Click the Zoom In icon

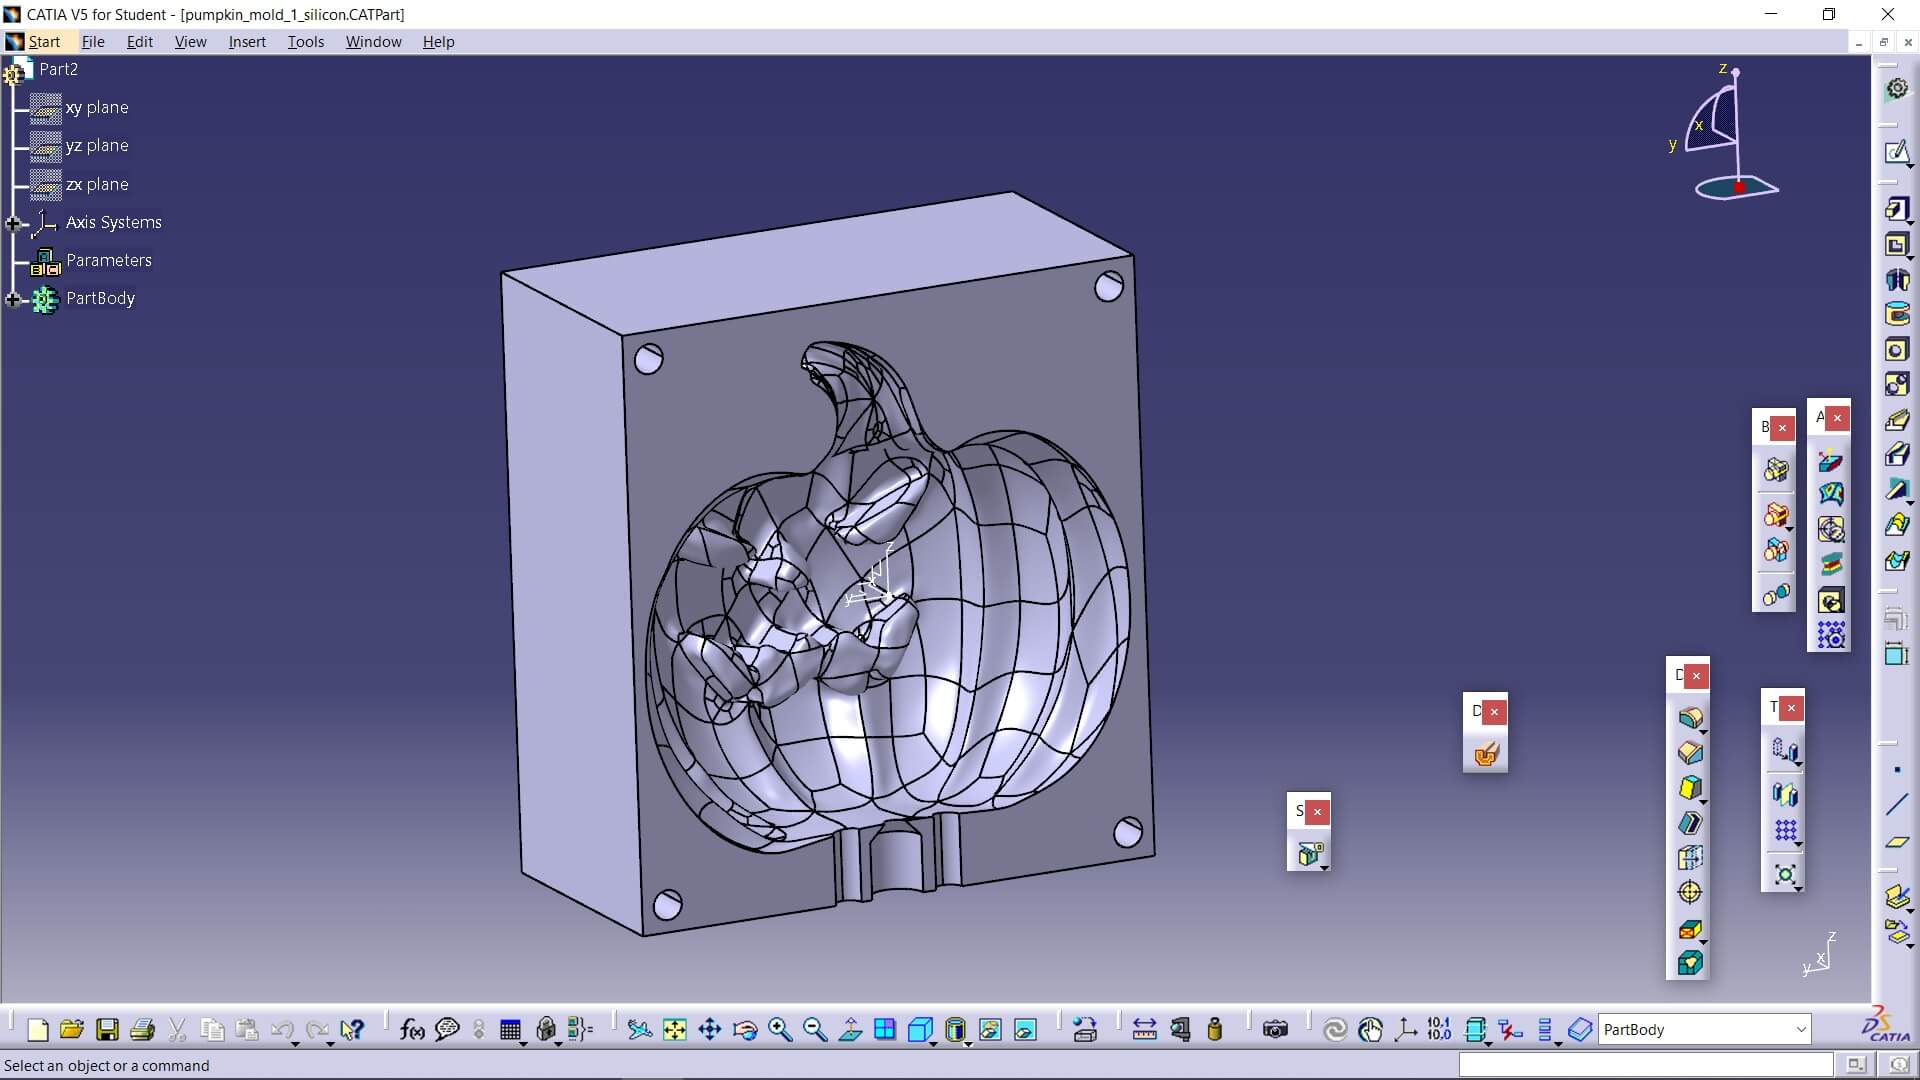(780, 1030)
